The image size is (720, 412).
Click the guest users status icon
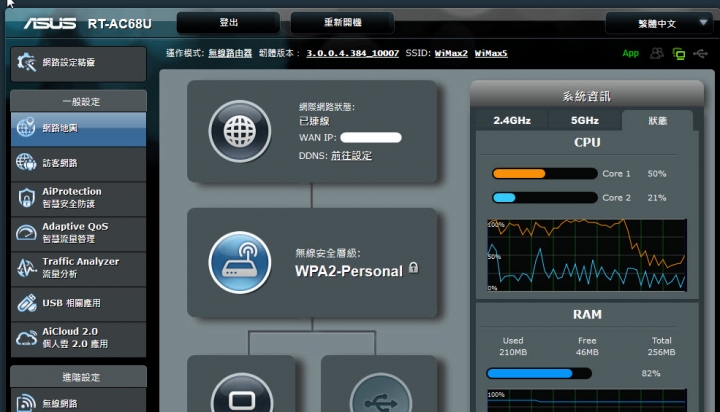coord(657,53)
